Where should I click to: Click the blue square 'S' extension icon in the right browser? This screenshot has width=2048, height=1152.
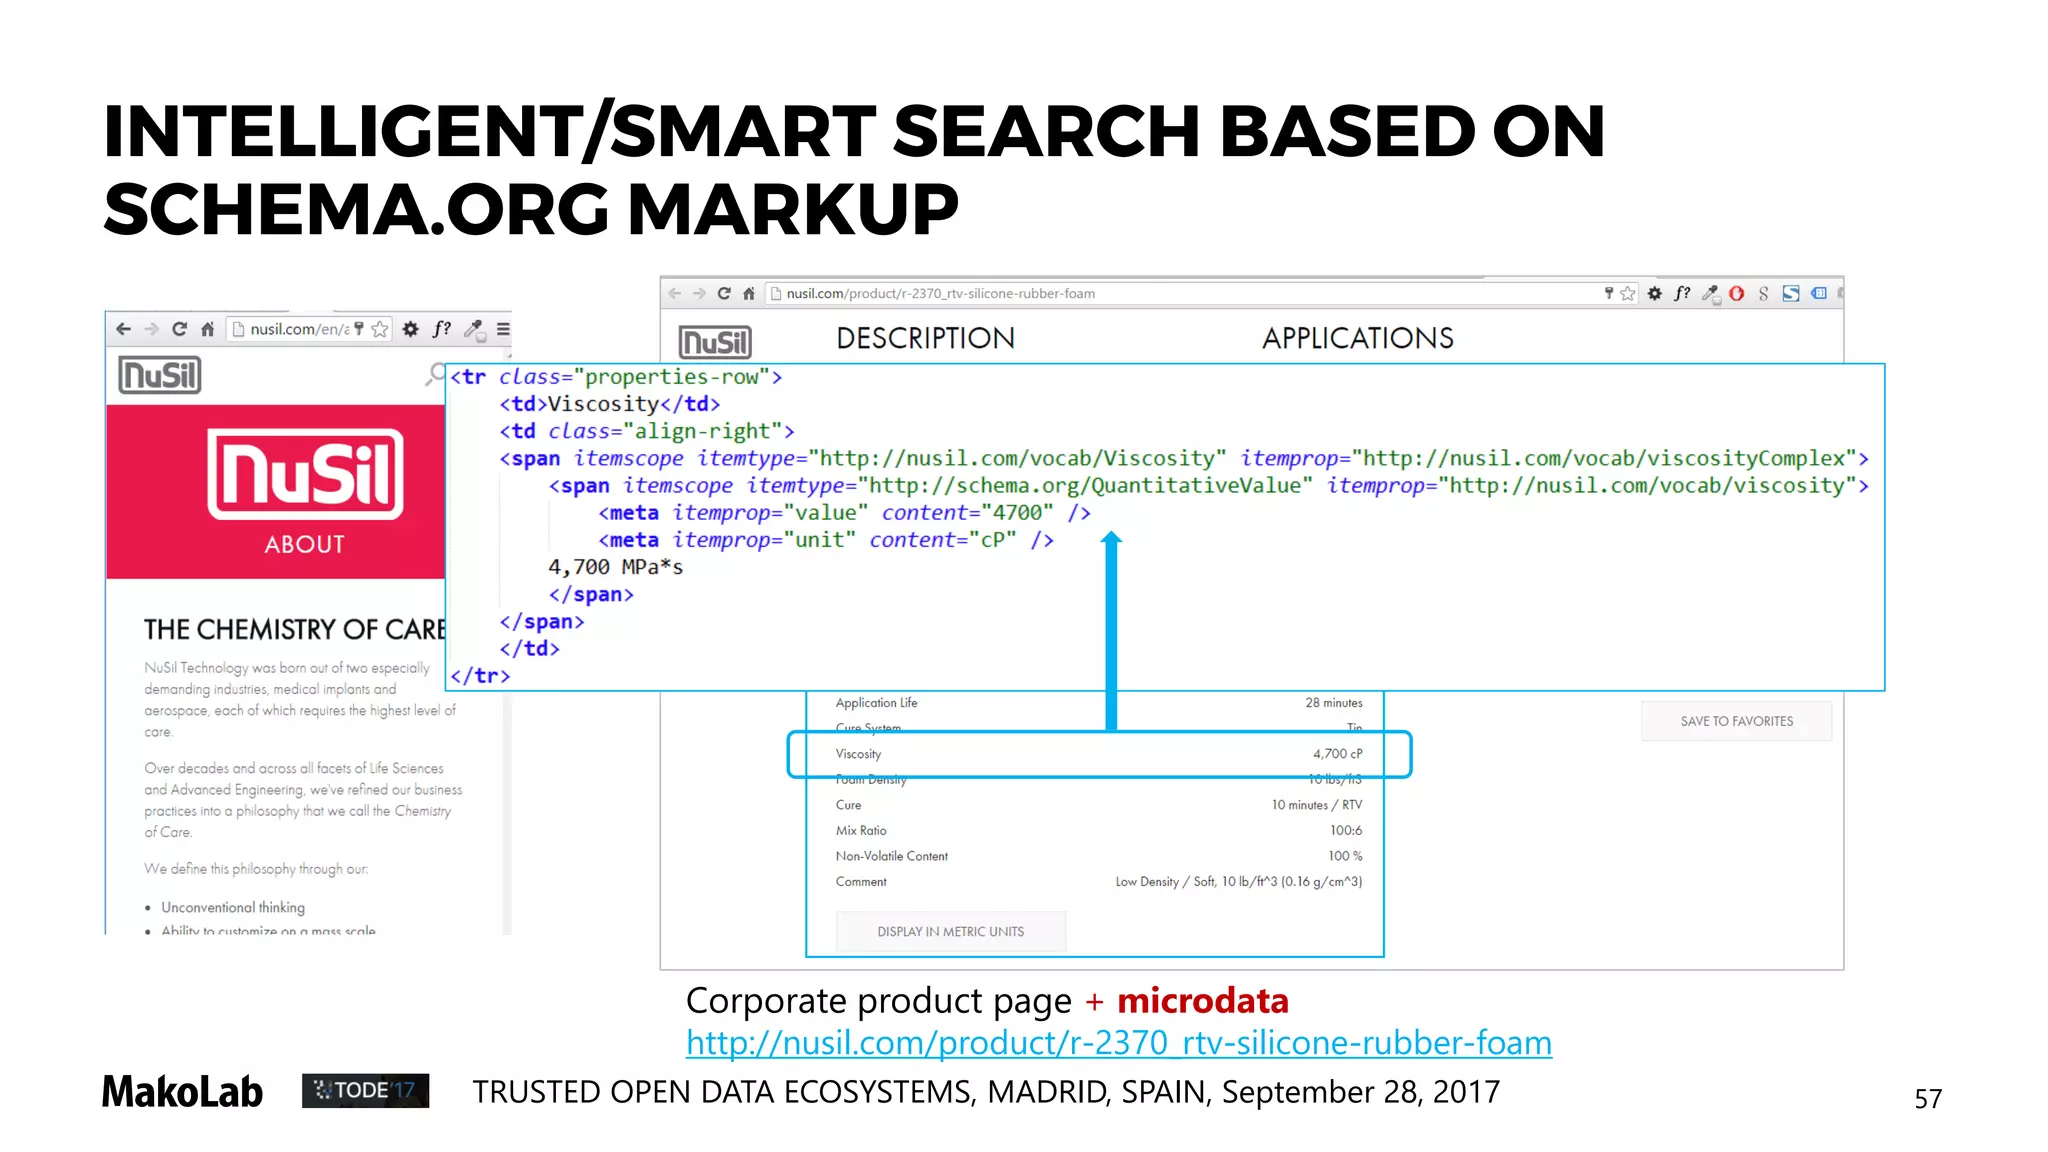click(1791, 293)
